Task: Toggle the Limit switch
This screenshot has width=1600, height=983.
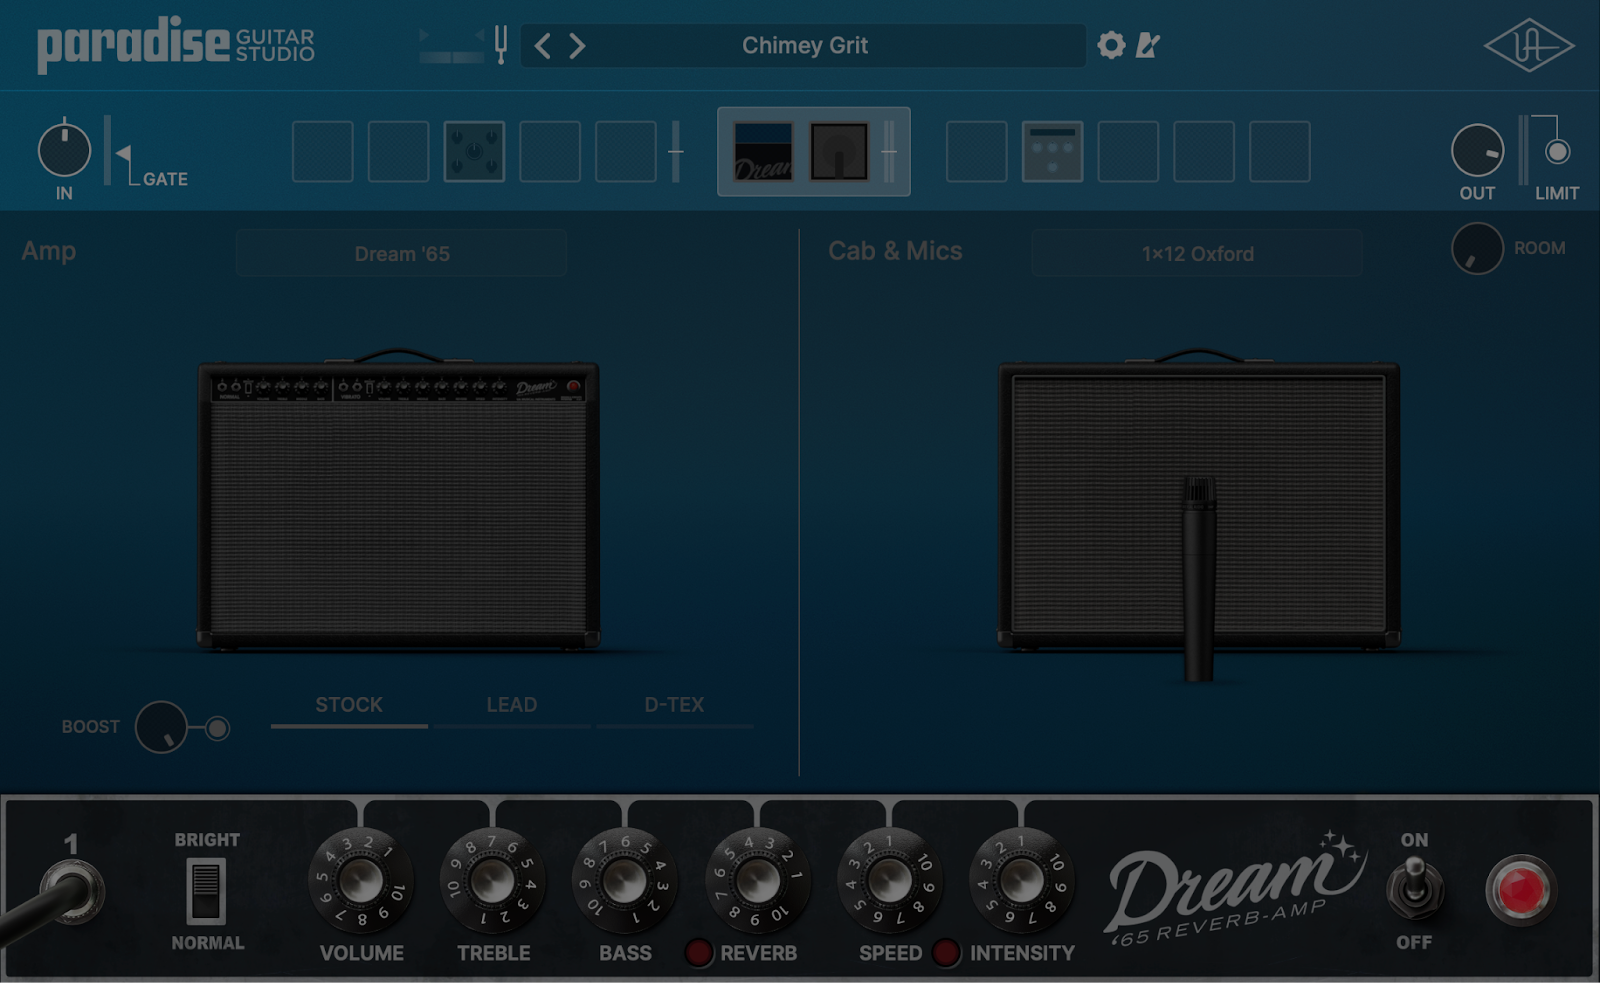Action: click(x=1557, y=152)
